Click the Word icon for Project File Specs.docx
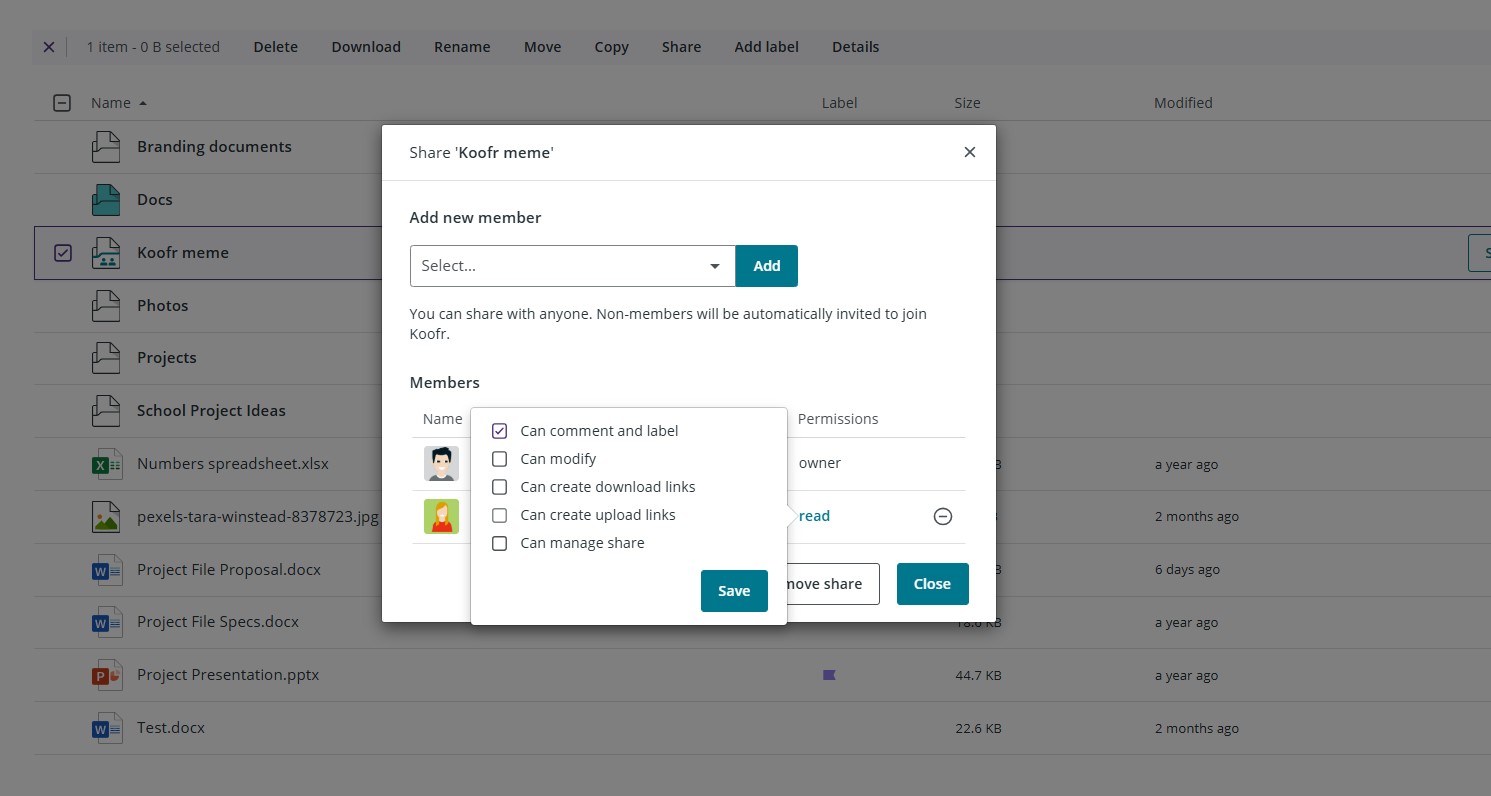Viewport: 1491px width, 796px height. coord(106,622)
